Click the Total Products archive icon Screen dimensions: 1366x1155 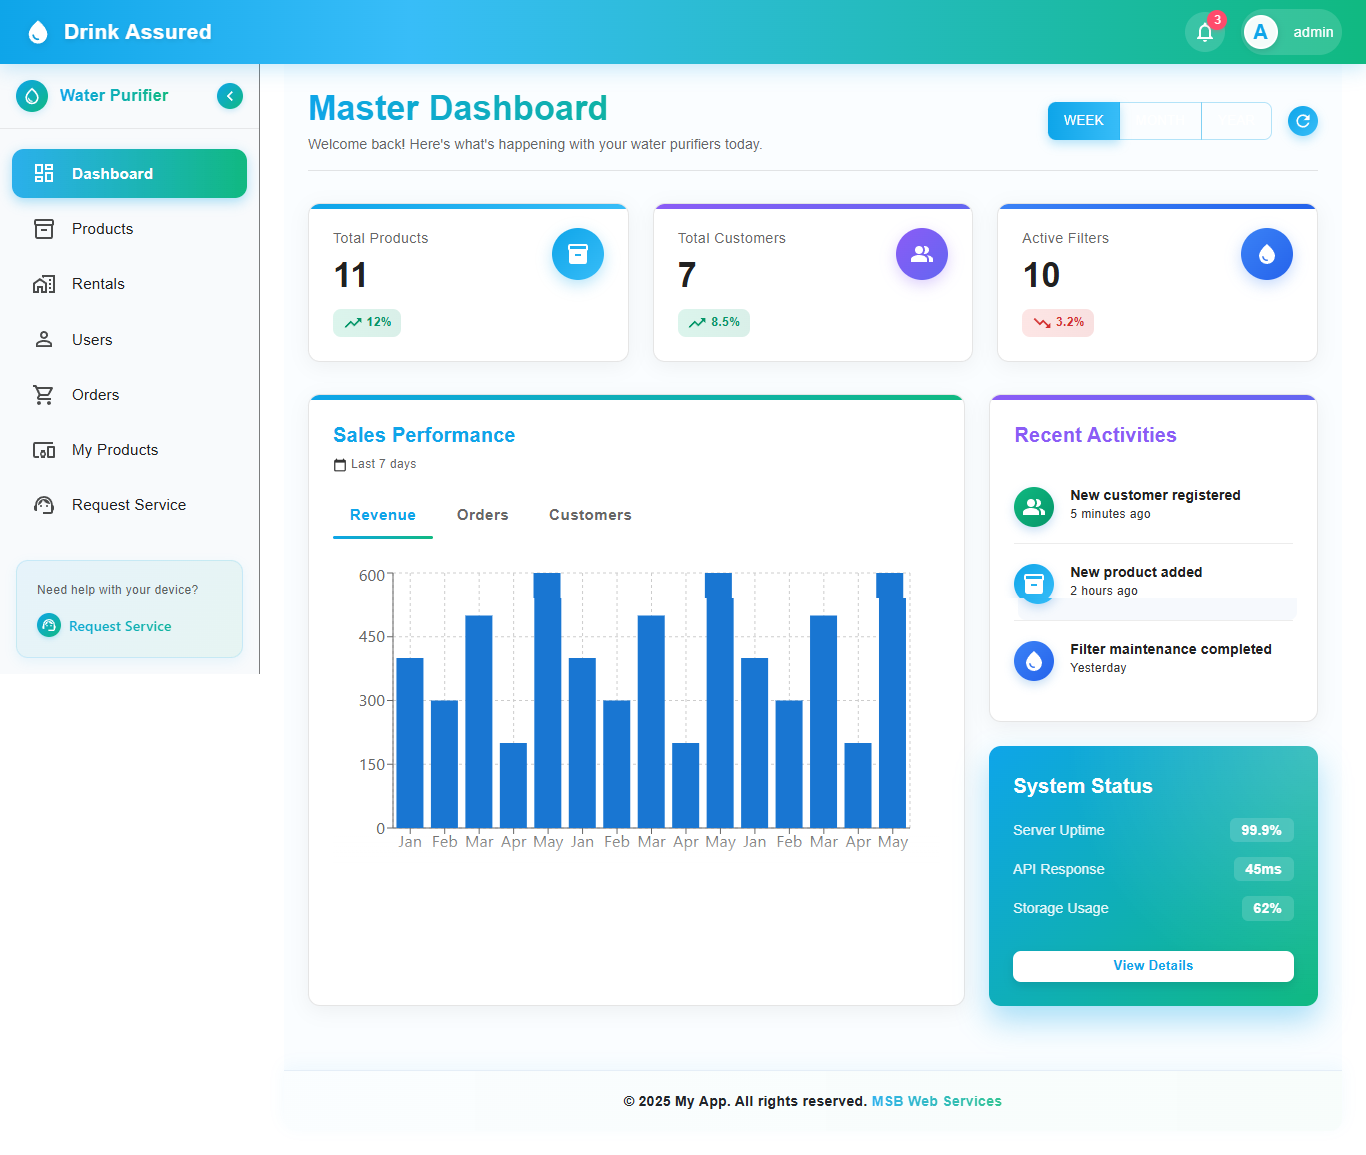577,254
